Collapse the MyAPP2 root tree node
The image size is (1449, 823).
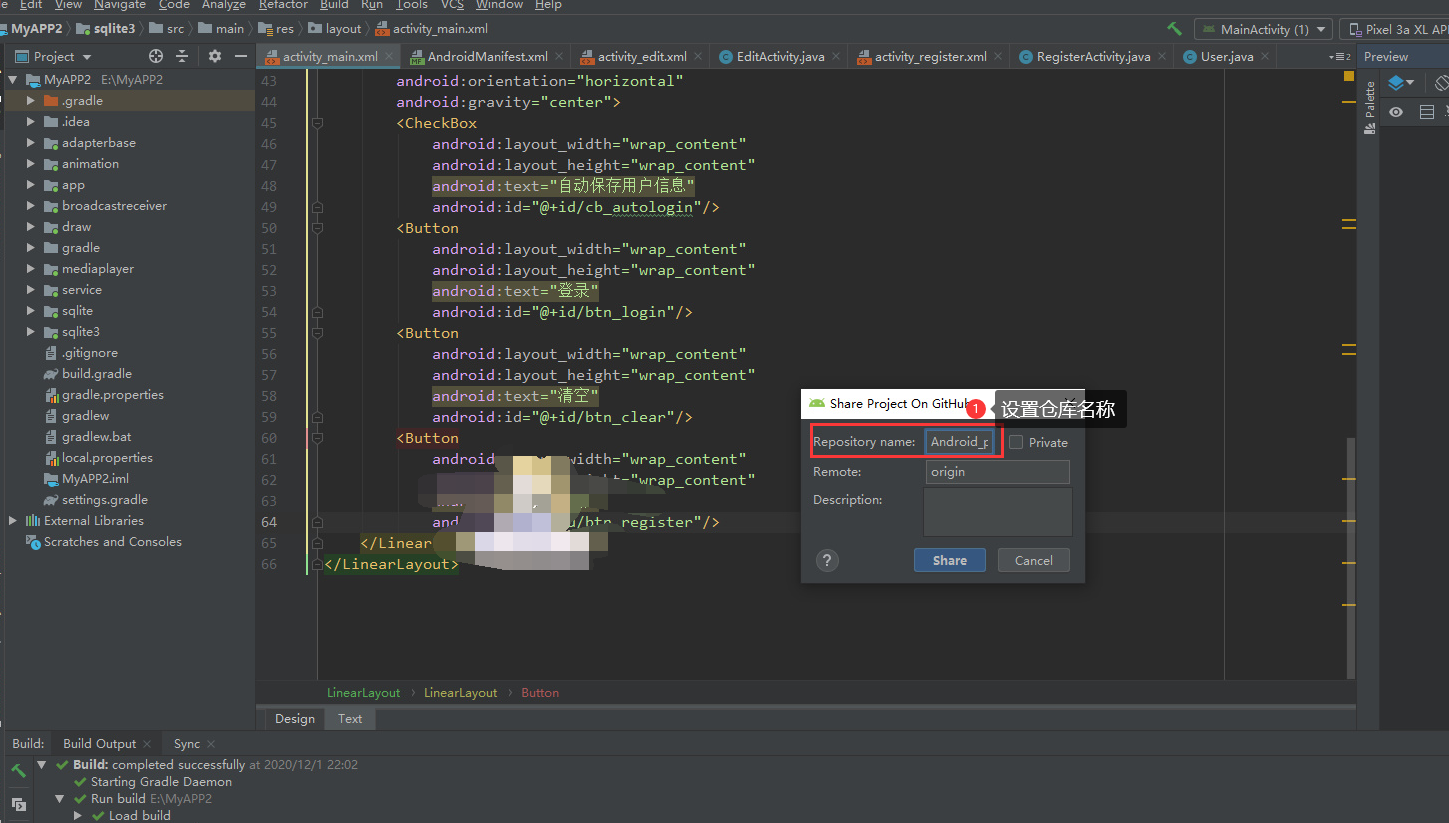tap(13, 79)
